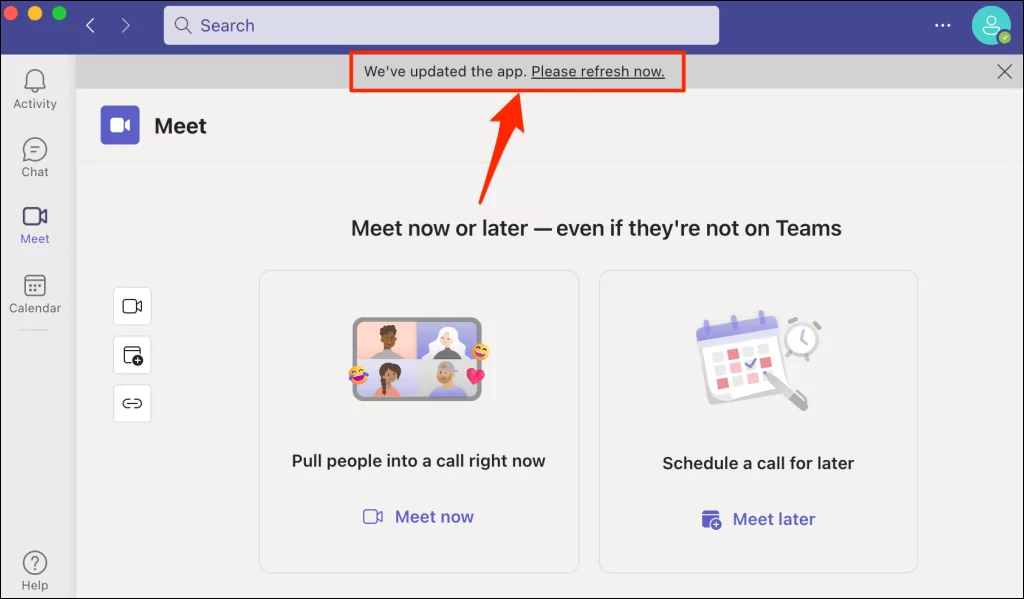Open the Calendar section
The width and height of the screenshot is (1024, 599).
(x=35, y=294)
